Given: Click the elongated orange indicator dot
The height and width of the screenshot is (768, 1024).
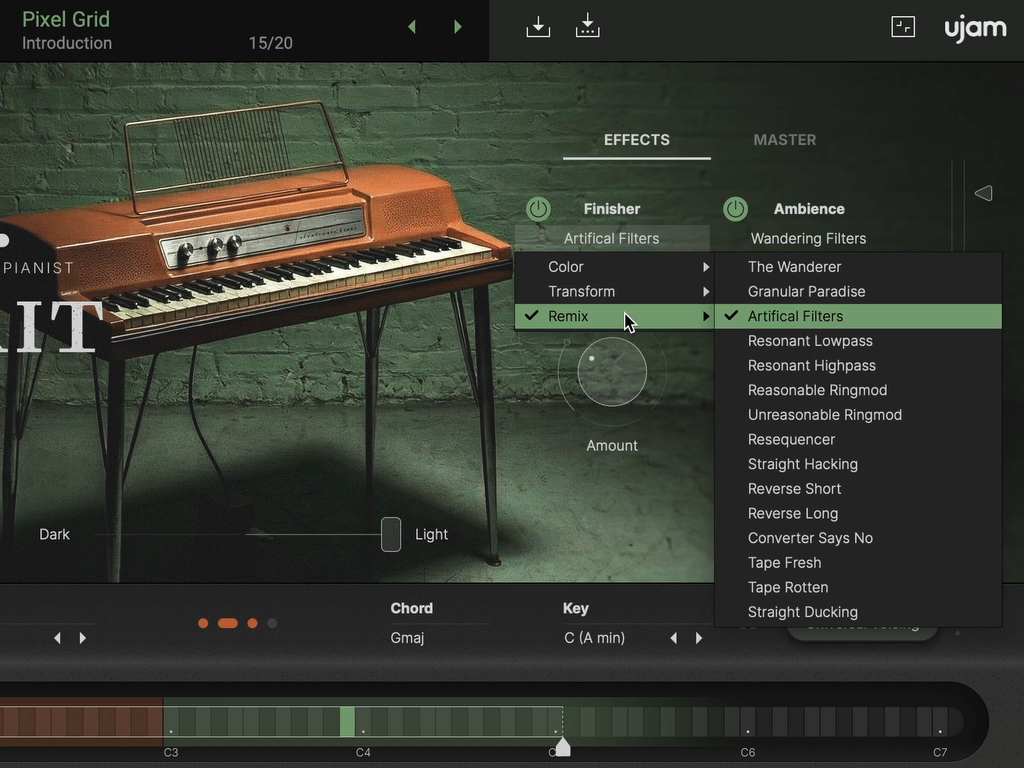Looking at the screenshot, I should 227,624.
